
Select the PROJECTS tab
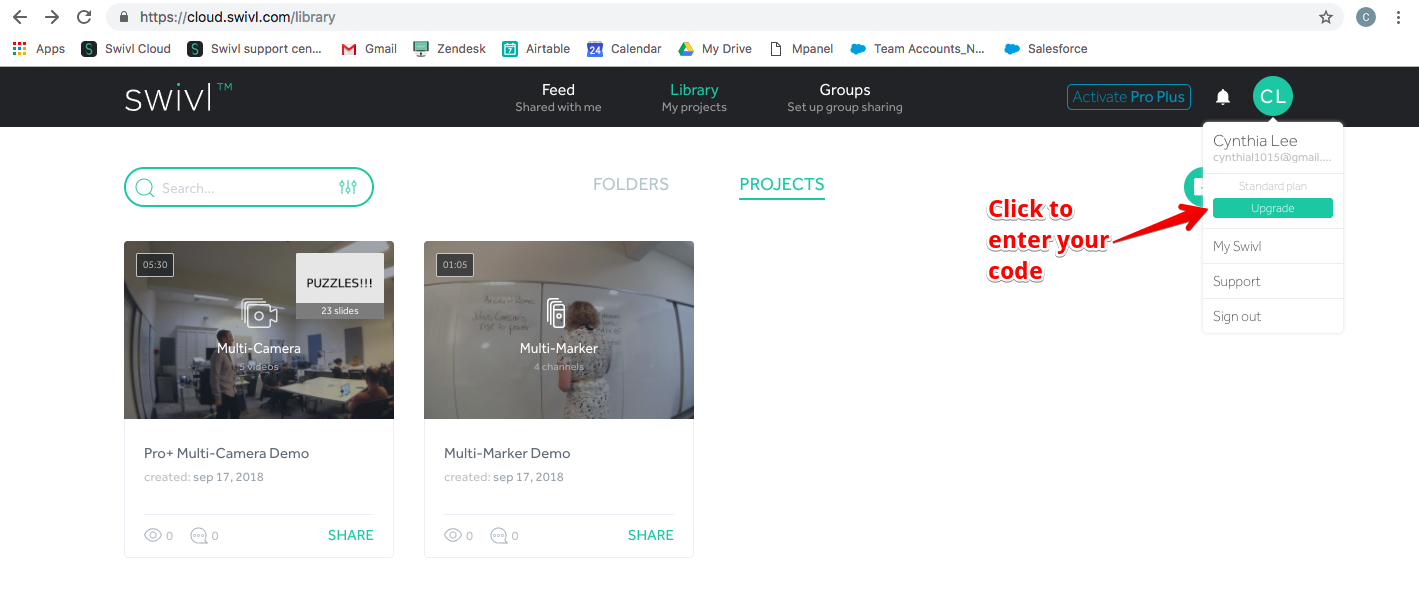(782, 184)
